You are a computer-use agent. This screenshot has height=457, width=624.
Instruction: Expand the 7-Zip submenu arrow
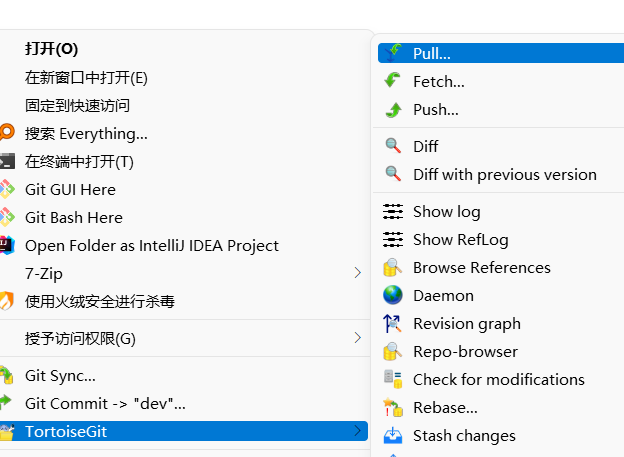pyautogui.click(x=357, y=273)
